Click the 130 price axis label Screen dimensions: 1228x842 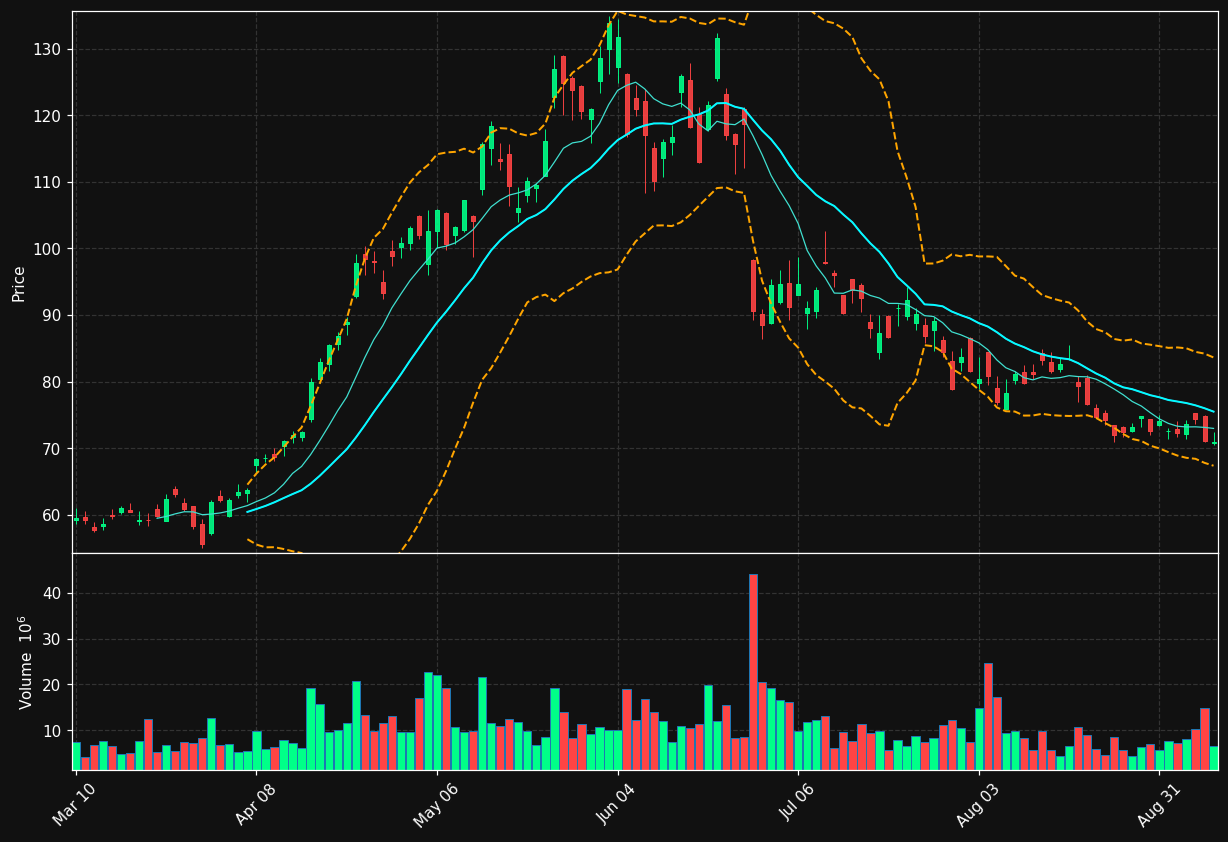coord(47,50)
